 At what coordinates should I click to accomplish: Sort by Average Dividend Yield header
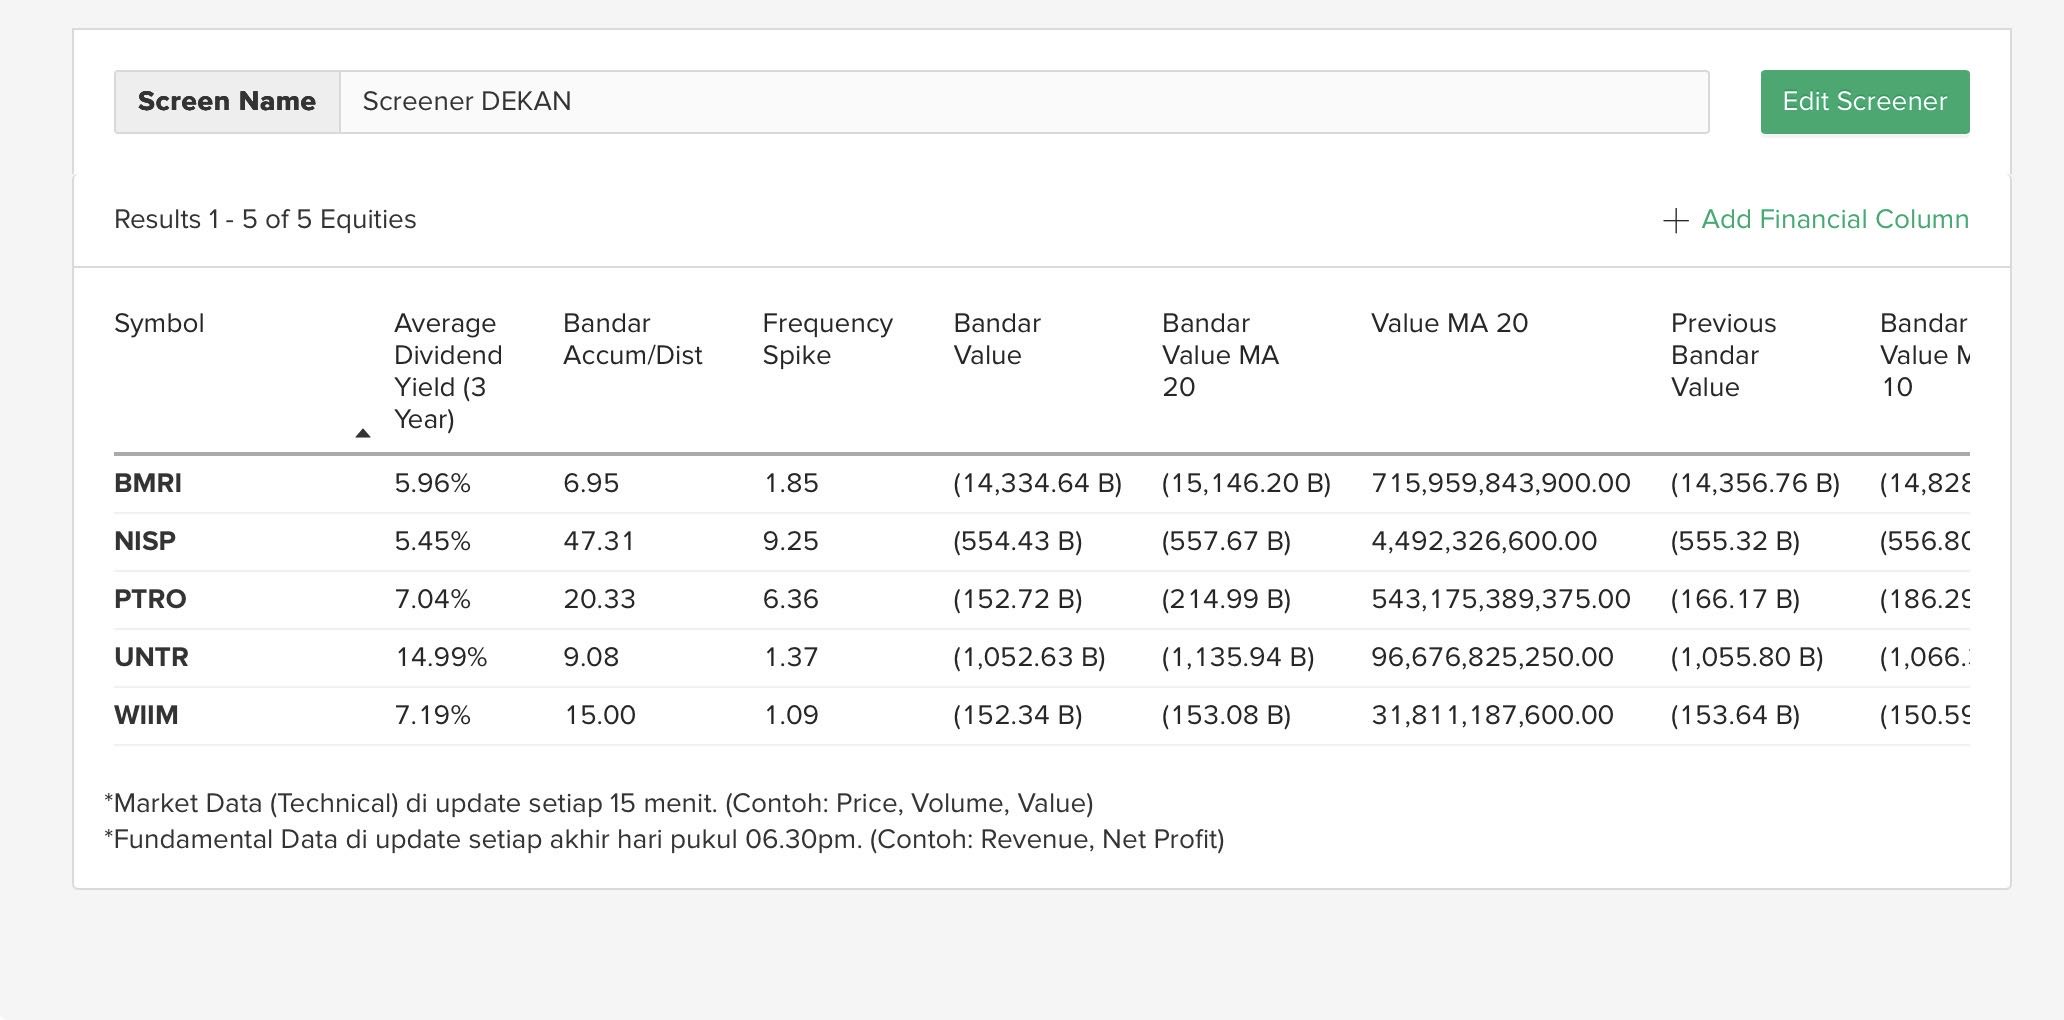(x=447, y=371)
